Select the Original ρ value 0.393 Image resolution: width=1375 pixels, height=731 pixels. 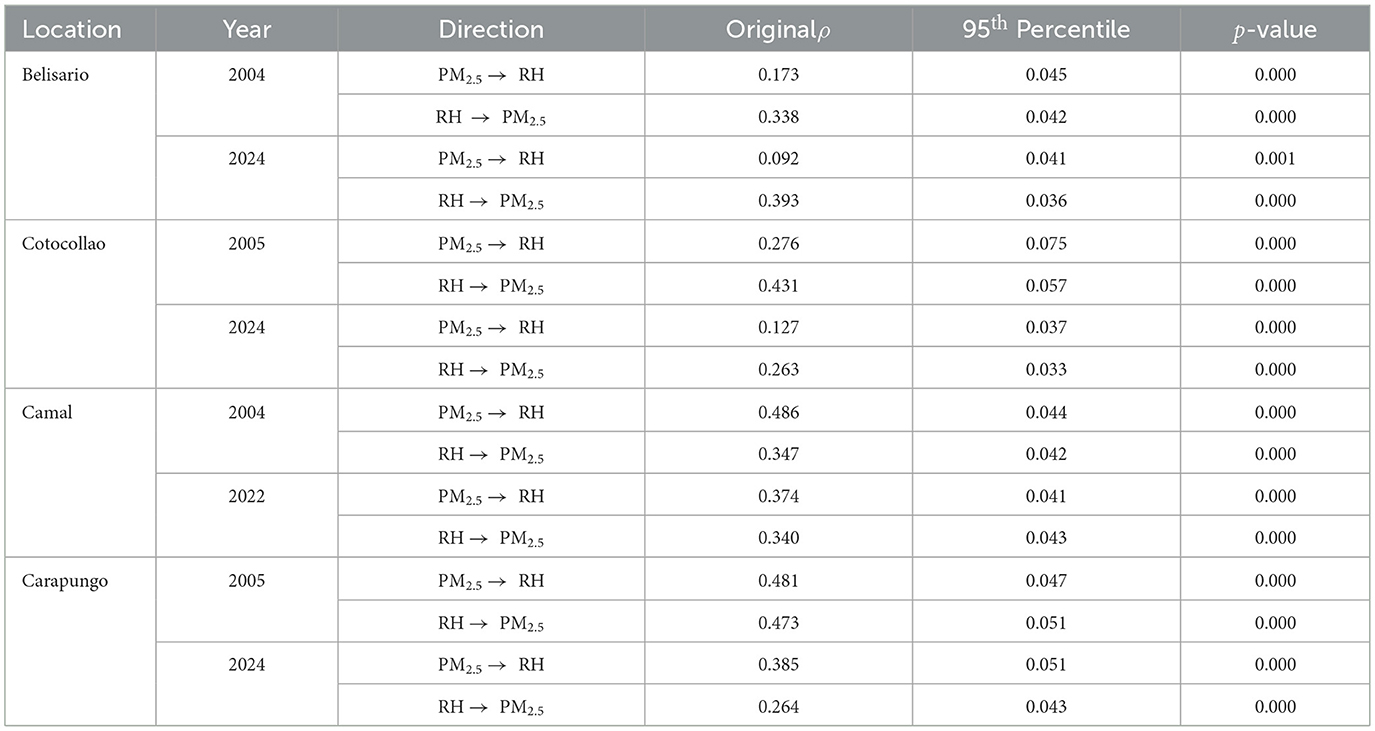click(778, 201)
